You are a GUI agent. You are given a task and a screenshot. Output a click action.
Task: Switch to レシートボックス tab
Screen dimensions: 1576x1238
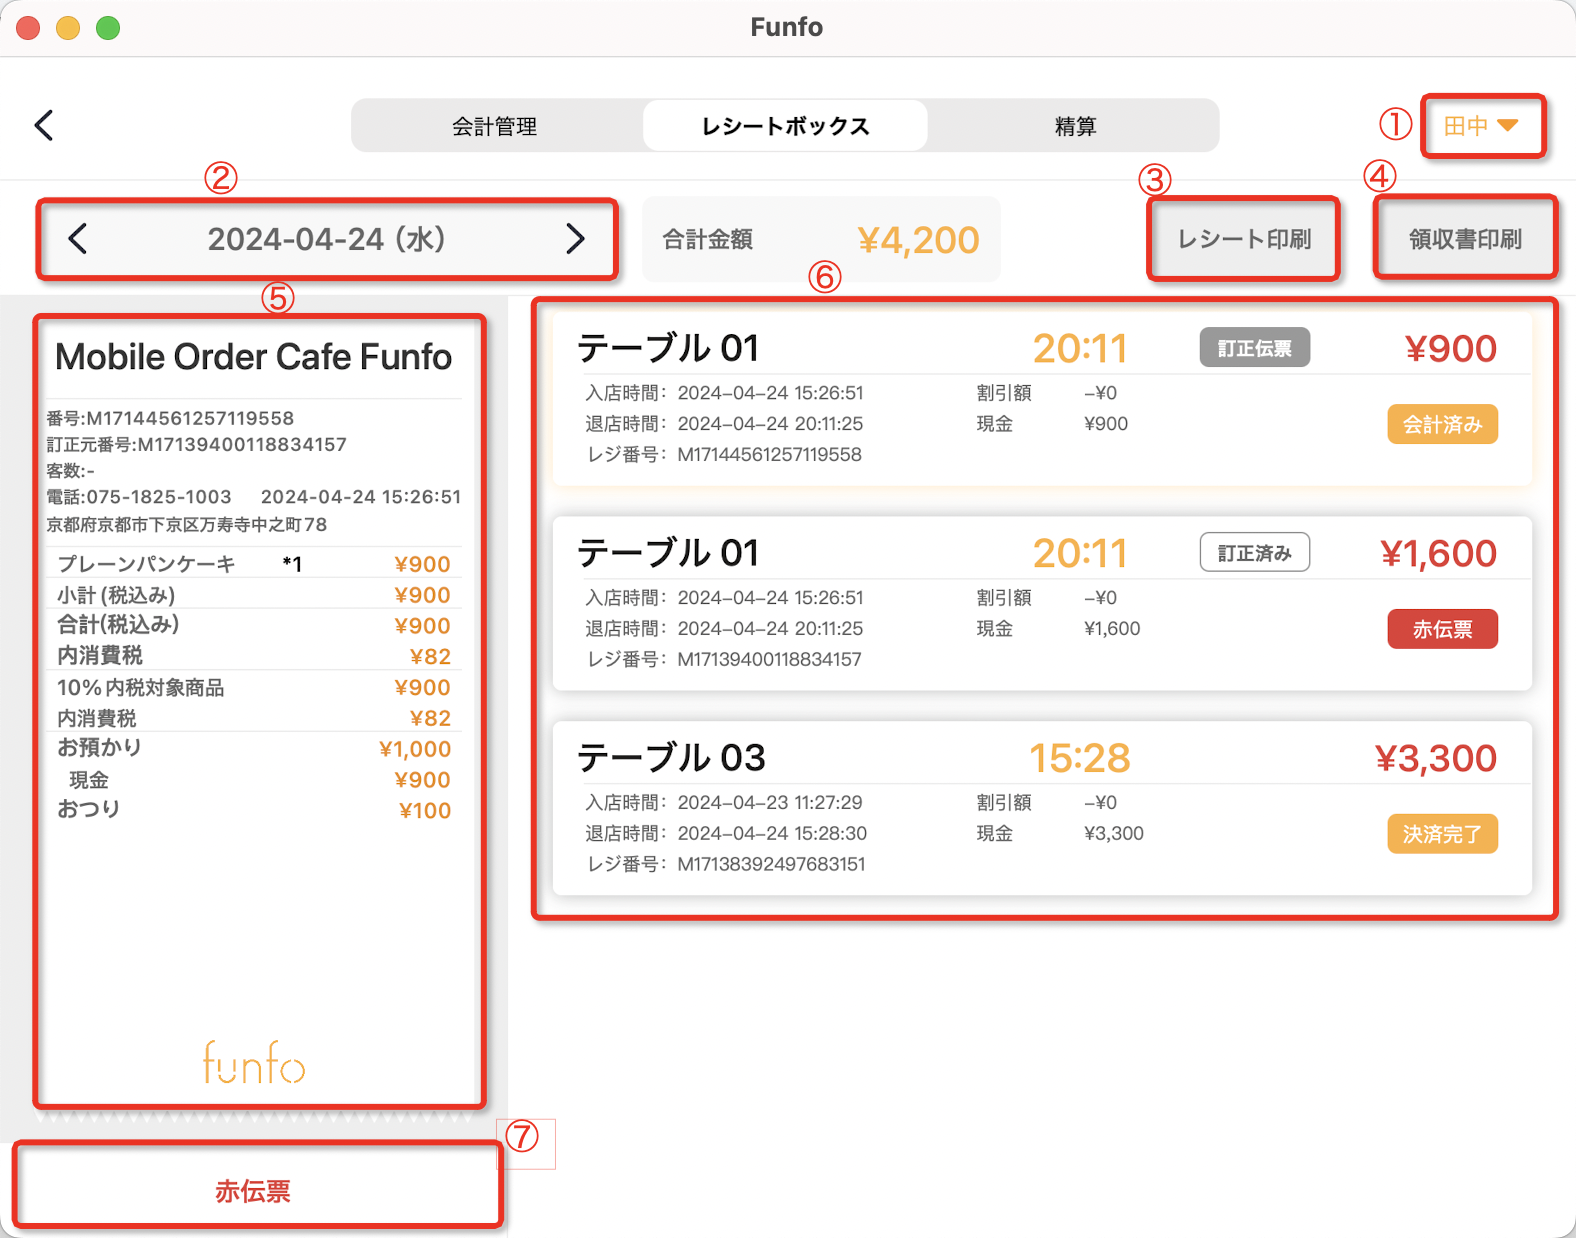(x=785, y=126)
